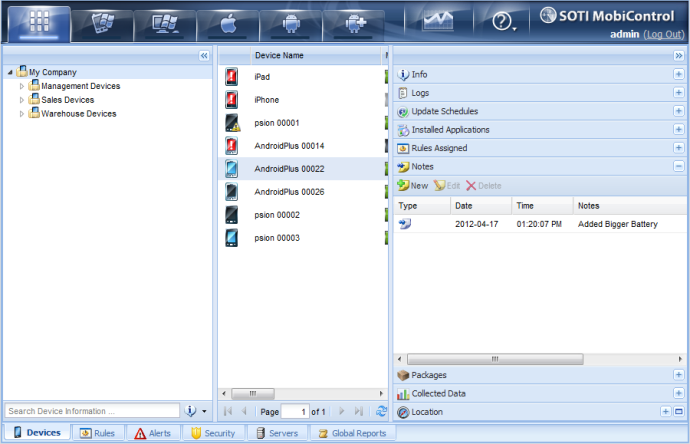The image size is (690, 444).
Task: Collapse the right details panel
Action: point(679,55)
